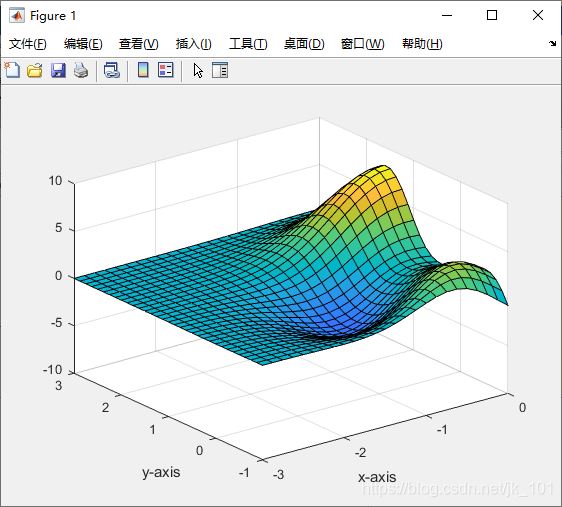Open the 查看(V) menu
Viewport: 562px width, 507px height.
coord(139,44)
